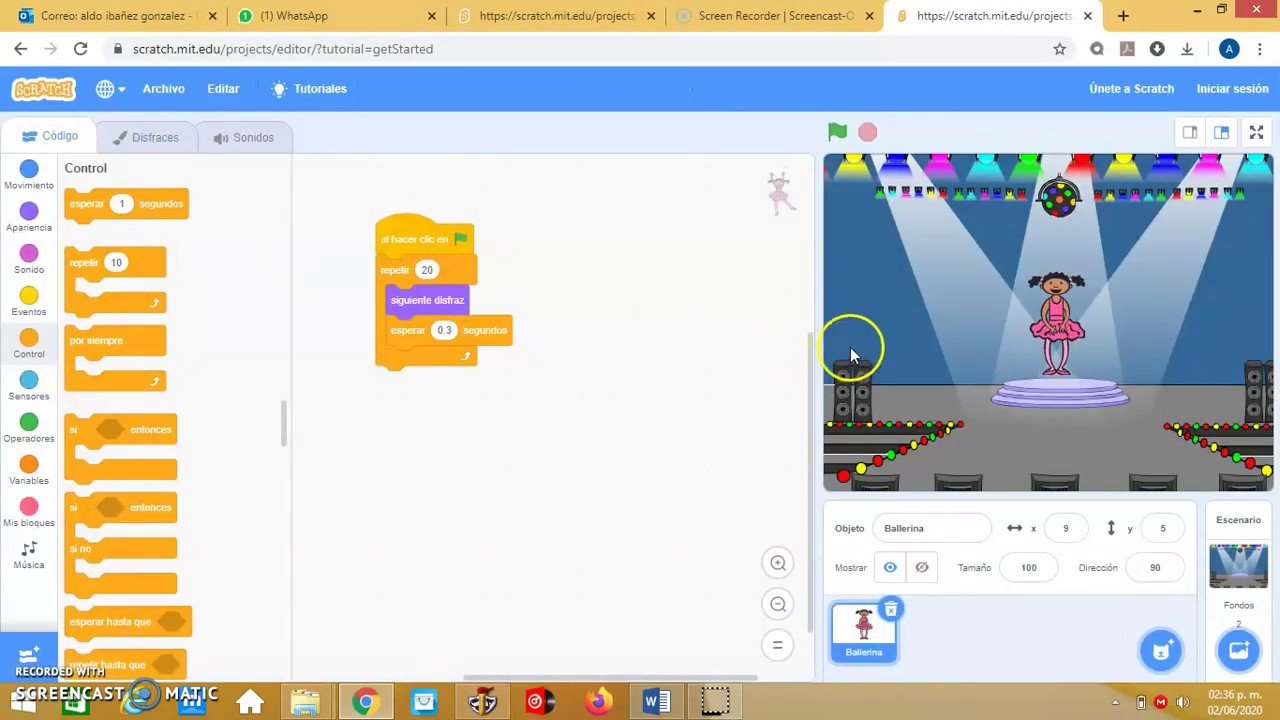Switch to large stage layout
The width and height of the screenshot is (1280, 720).
point(1222,133)
